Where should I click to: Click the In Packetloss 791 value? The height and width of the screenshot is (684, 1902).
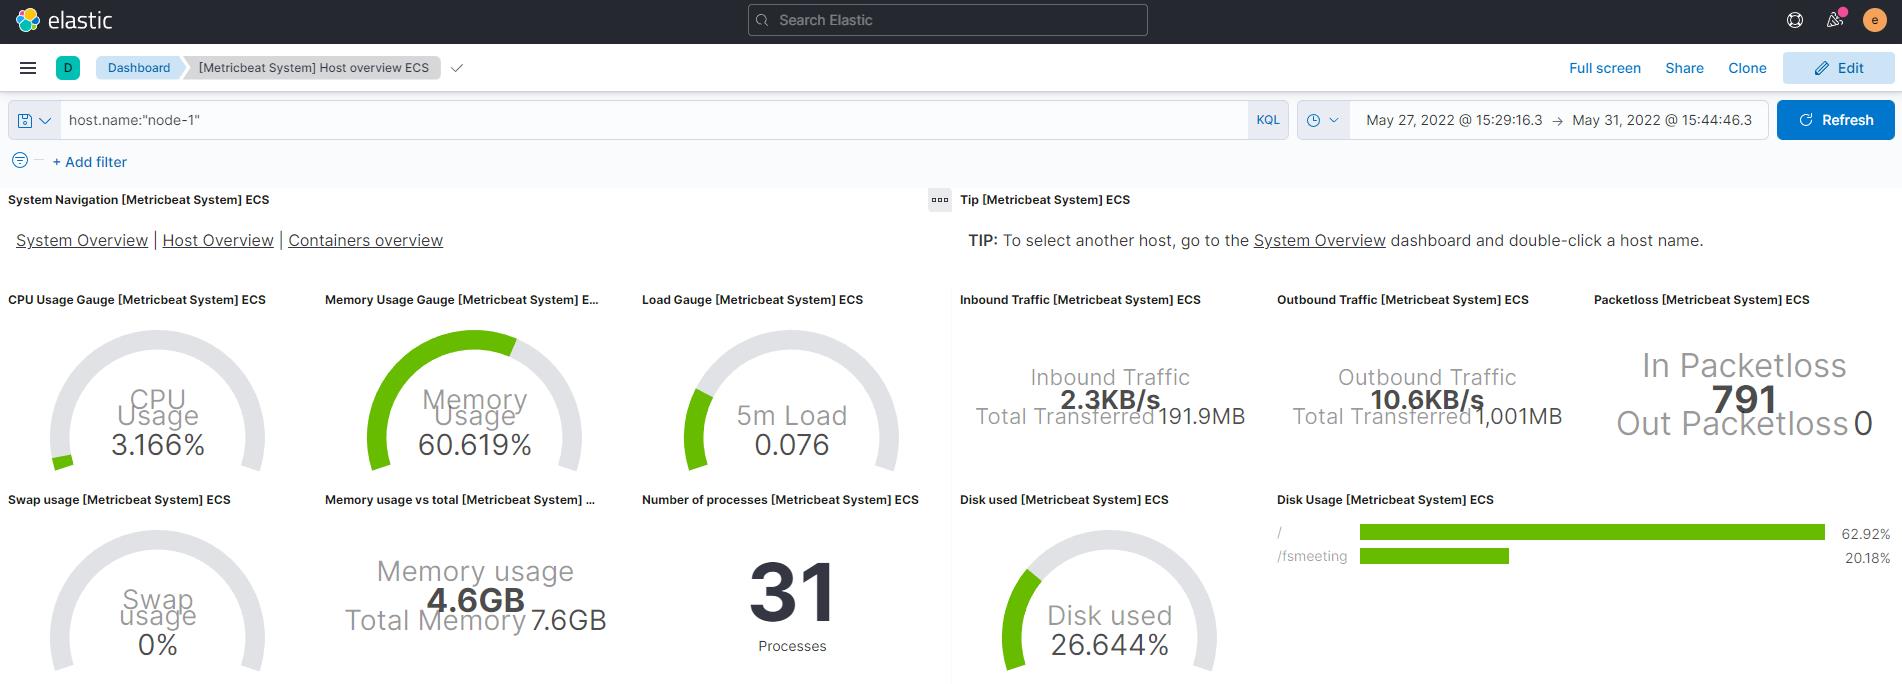[x=1744, y=399]
